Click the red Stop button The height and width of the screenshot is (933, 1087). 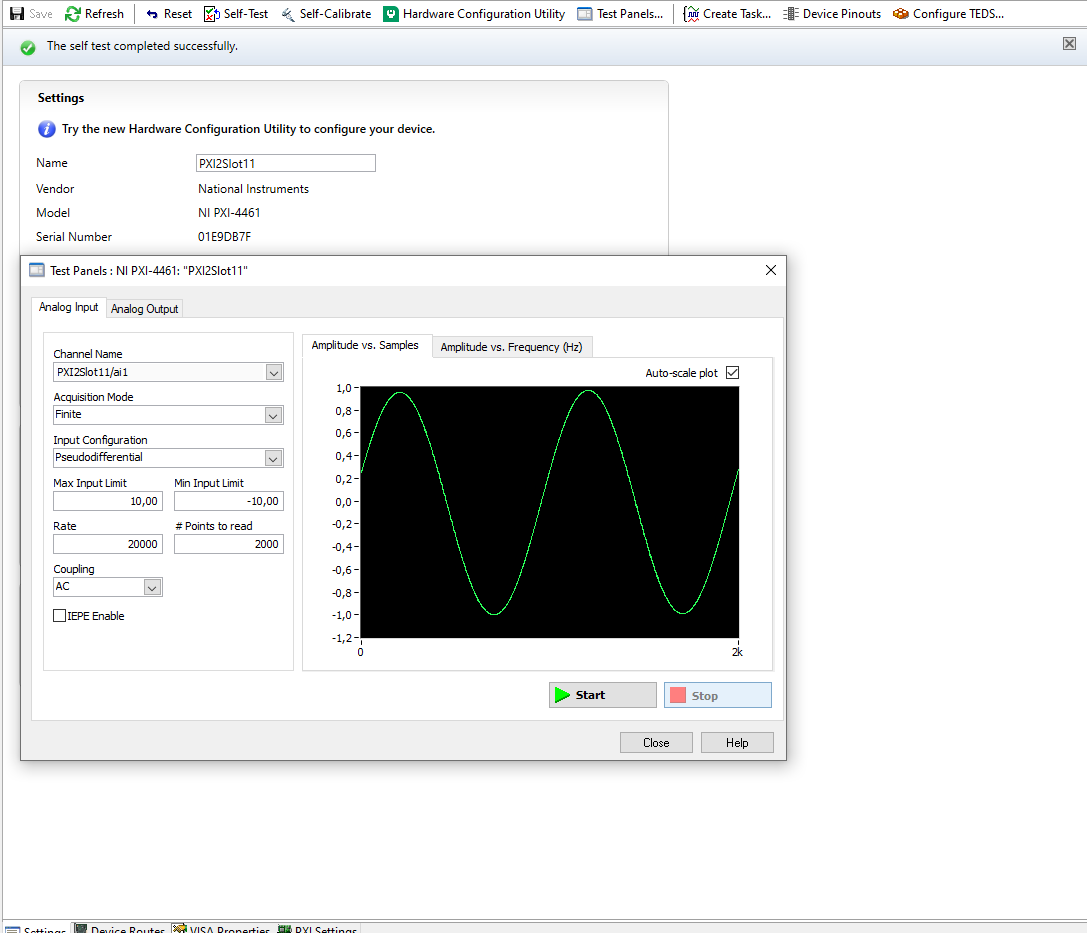click(718, 695)
